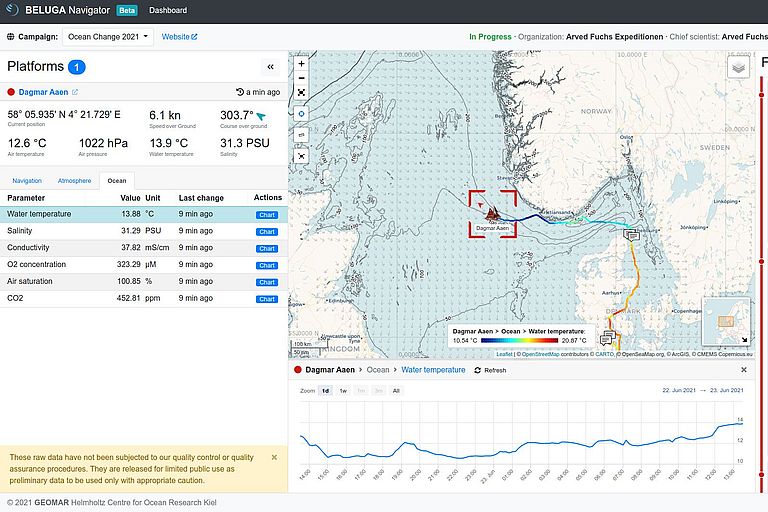This screenshot has height=512, width=768.
Task: Click the overview minimap thumbnail
Action: coord(726,320)
